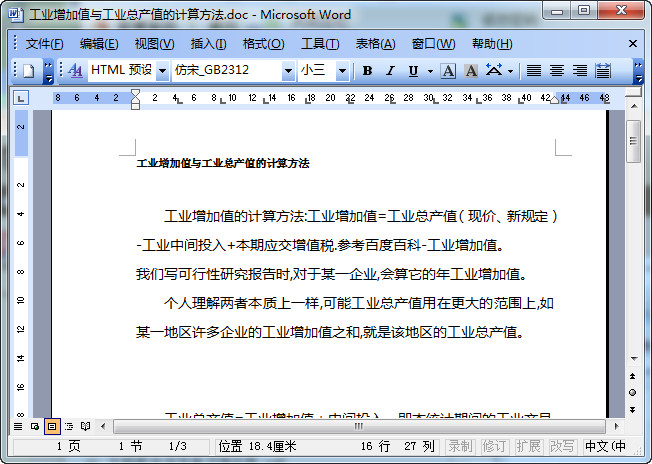This screenshot has width=652, height=464.
Task: Click the 中文(中 language indicator
Action: click(x=605, y=447)
